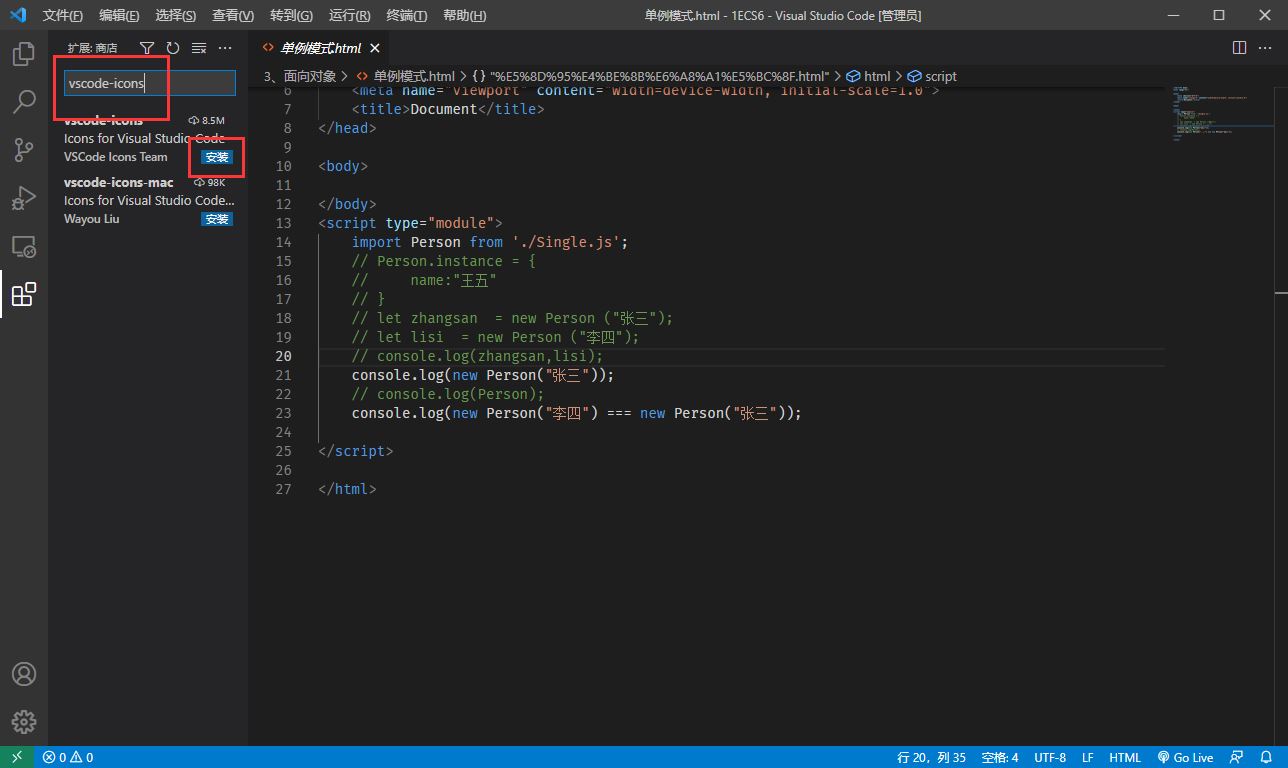Click the remote window indicator in the status bar

tap(17, 757)
